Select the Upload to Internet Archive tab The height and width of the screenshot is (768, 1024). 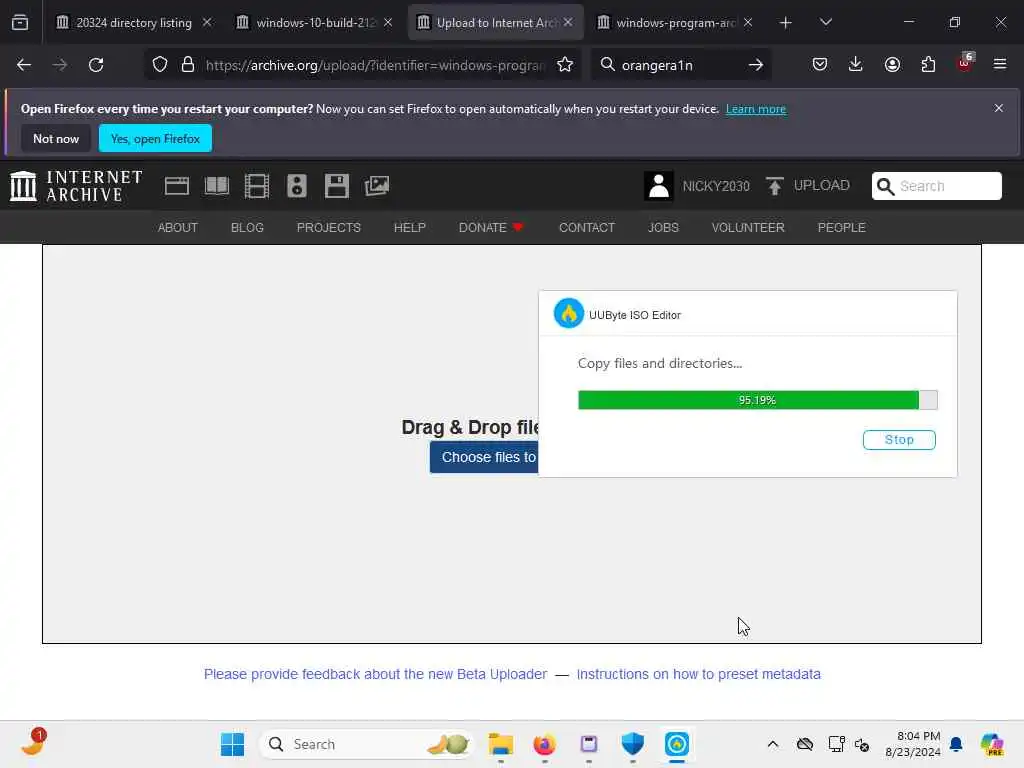pyautogui.click(x=495, y=23)
